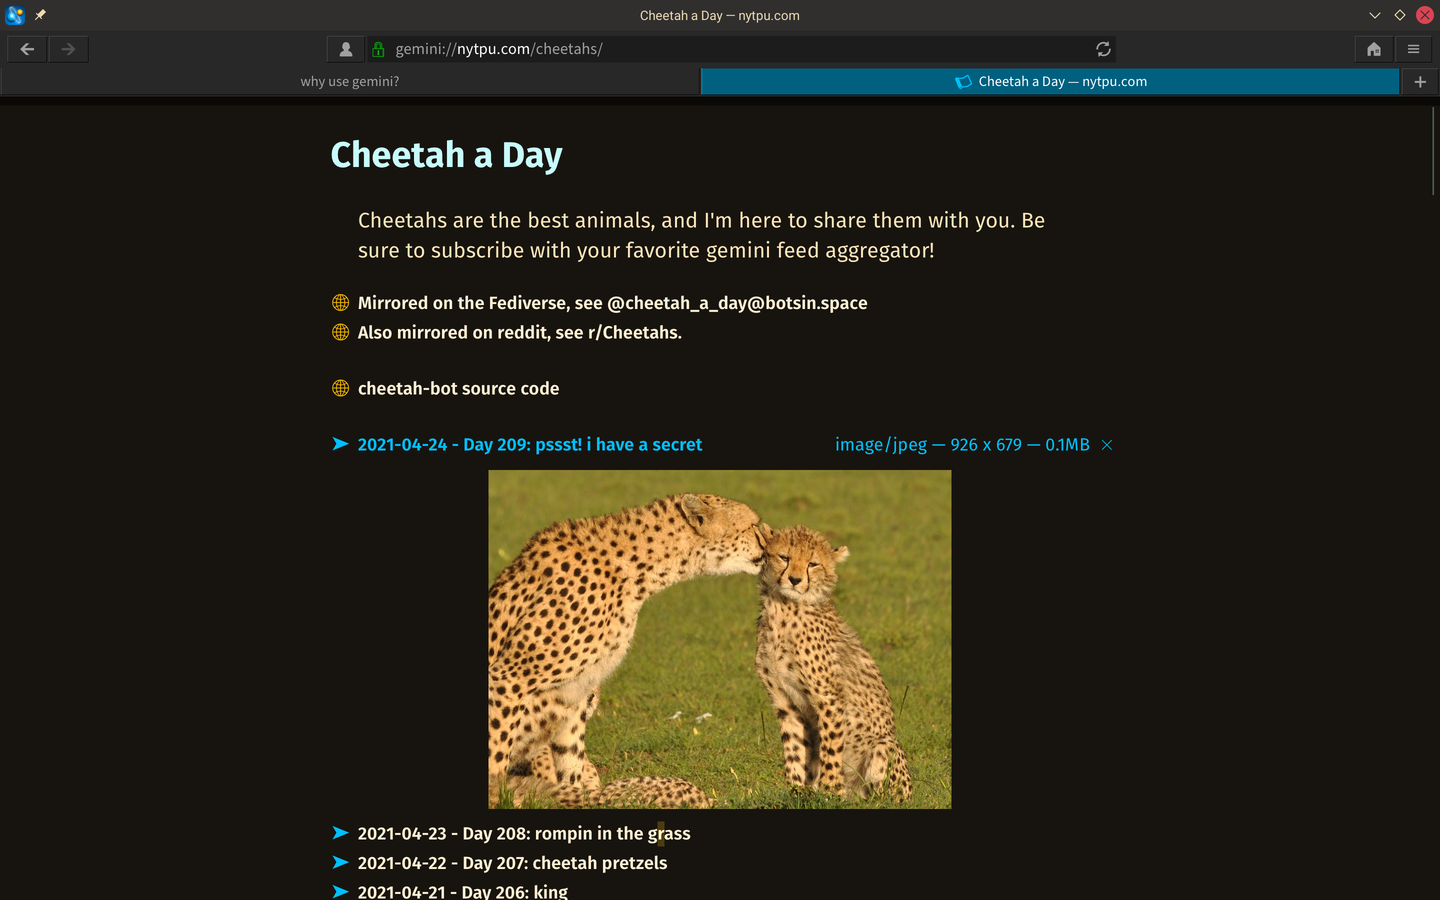
Task: Switch to the "why use gemini?" tab
Action: click(350, 82)
